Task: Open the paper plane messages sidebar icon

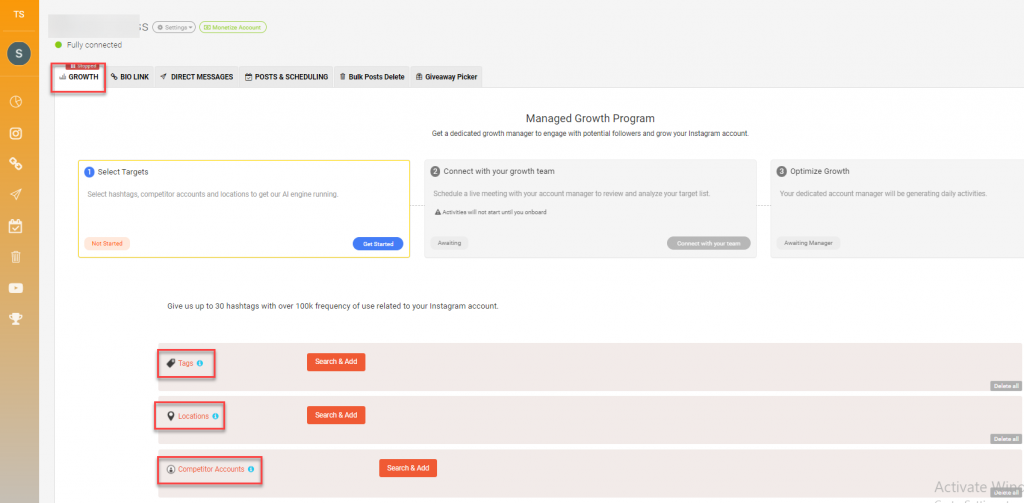Action: coord(16,195)
